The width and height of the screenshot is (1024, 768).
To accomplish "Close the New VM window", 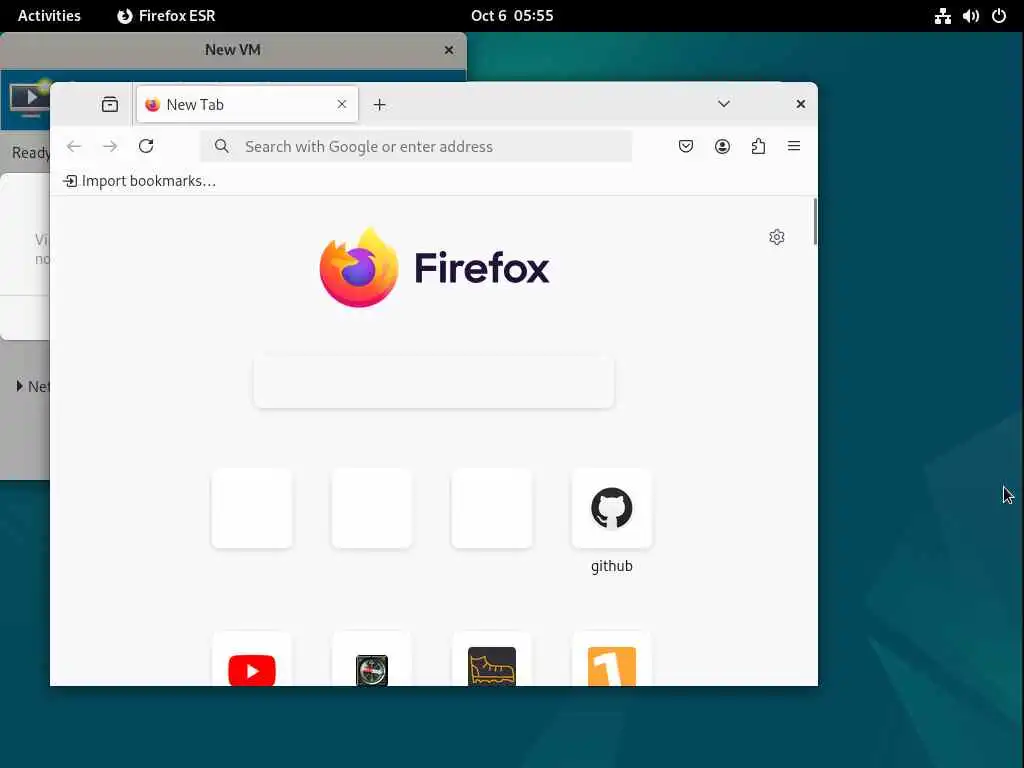I will 449,50.
